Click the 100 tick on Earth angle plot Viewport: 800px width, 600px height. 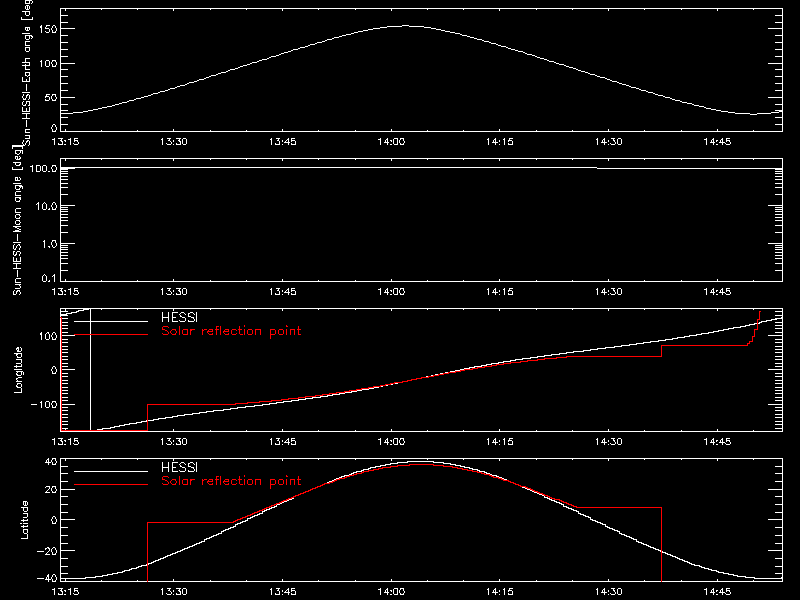48,63
